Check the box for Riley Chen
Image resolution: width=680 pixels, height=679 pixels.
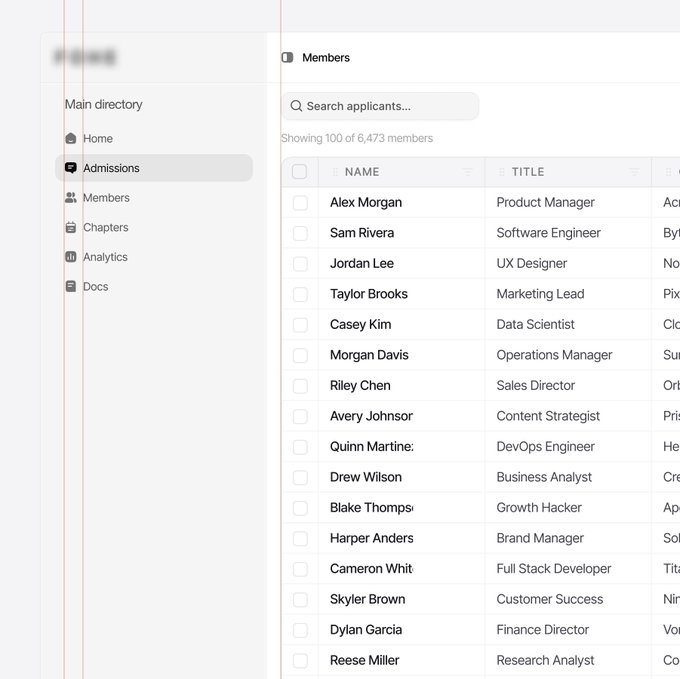300,385
